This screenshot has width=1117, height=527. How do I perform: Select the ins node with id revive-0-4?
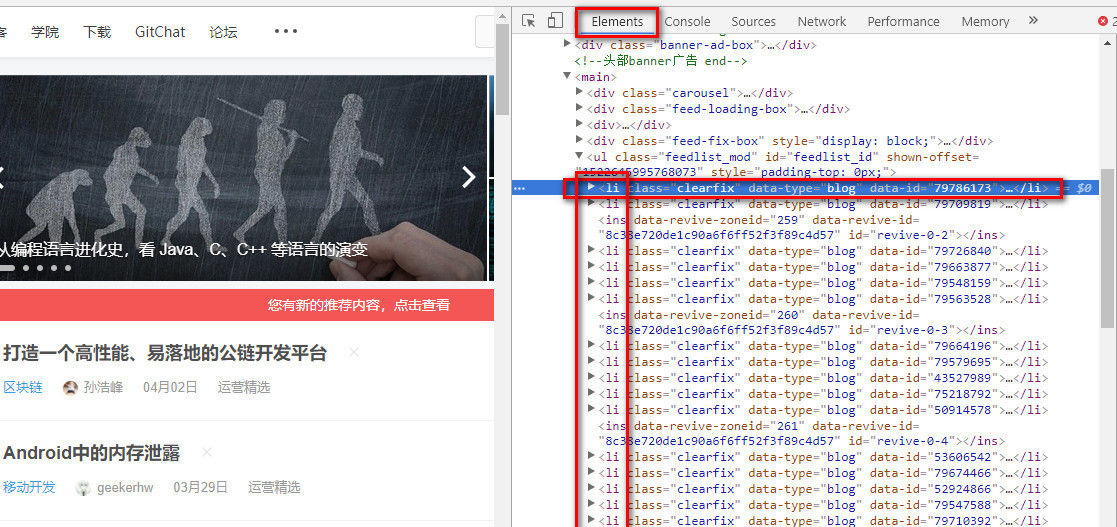point(801,433)
